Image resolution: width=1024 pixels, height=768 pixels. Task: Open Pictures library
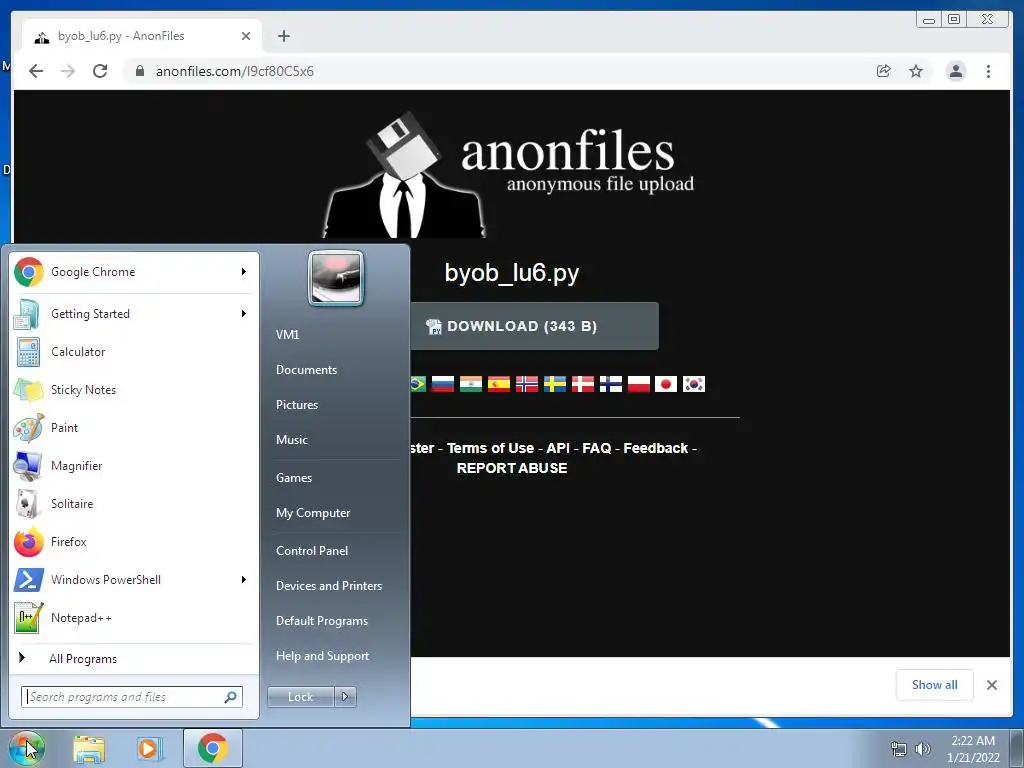[x=297, y=405]
